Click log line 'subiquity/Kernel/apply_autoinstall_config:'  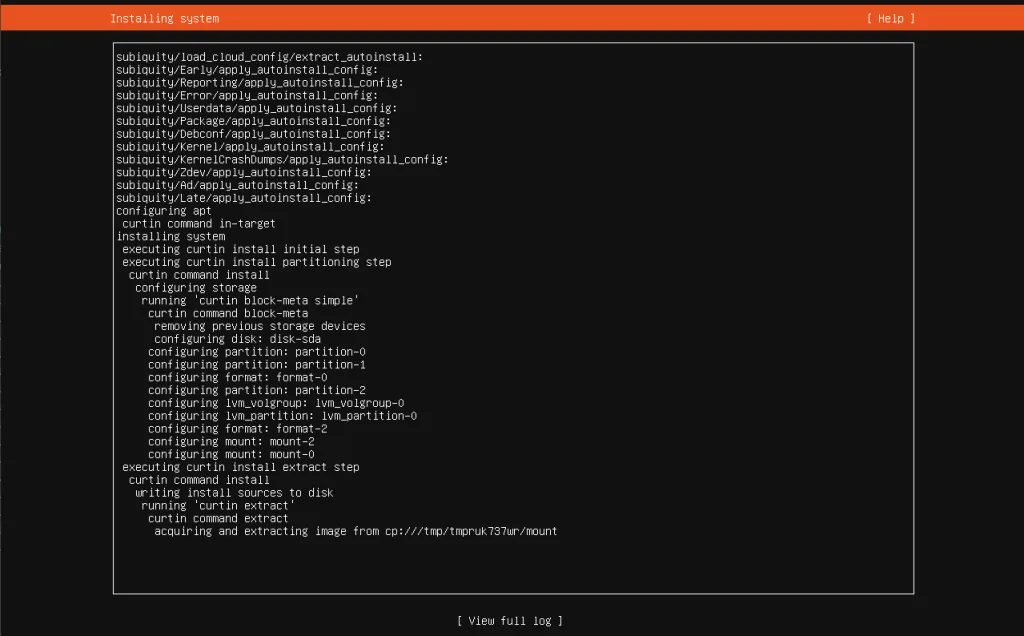(x=250, y=147)
